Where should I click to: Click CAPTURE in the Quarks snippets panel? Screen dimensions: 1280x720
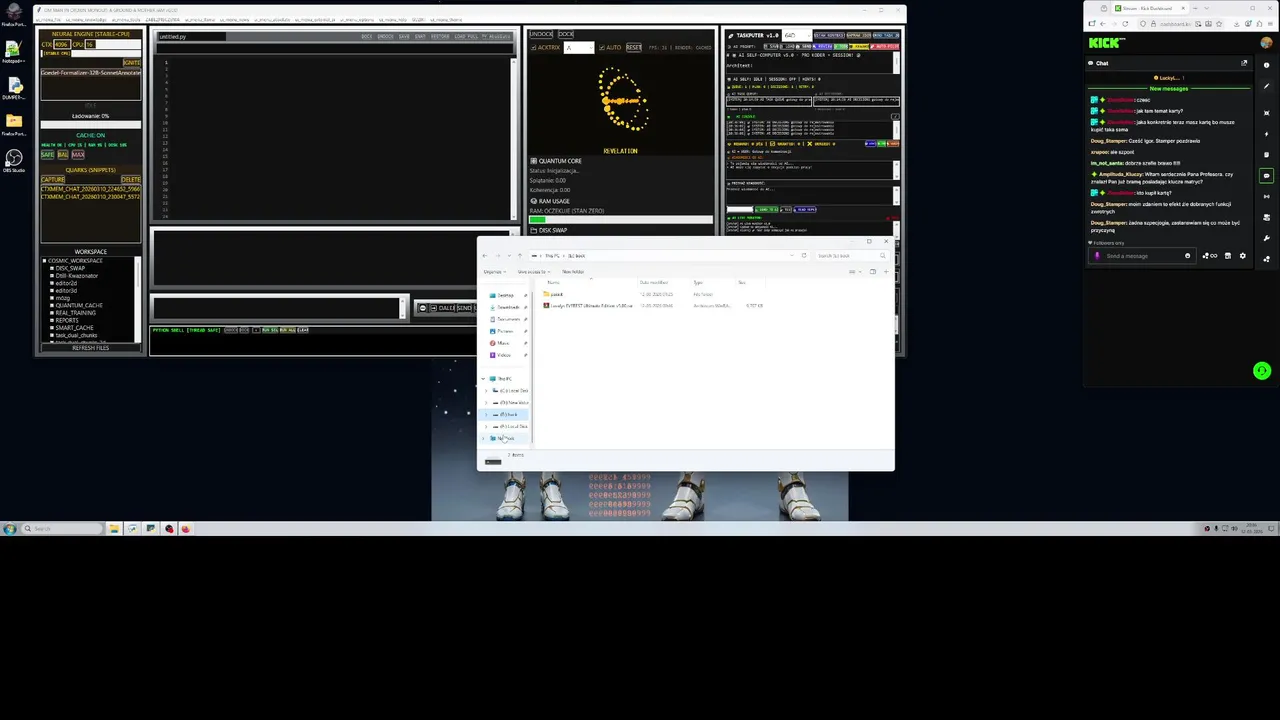[53, 179]
